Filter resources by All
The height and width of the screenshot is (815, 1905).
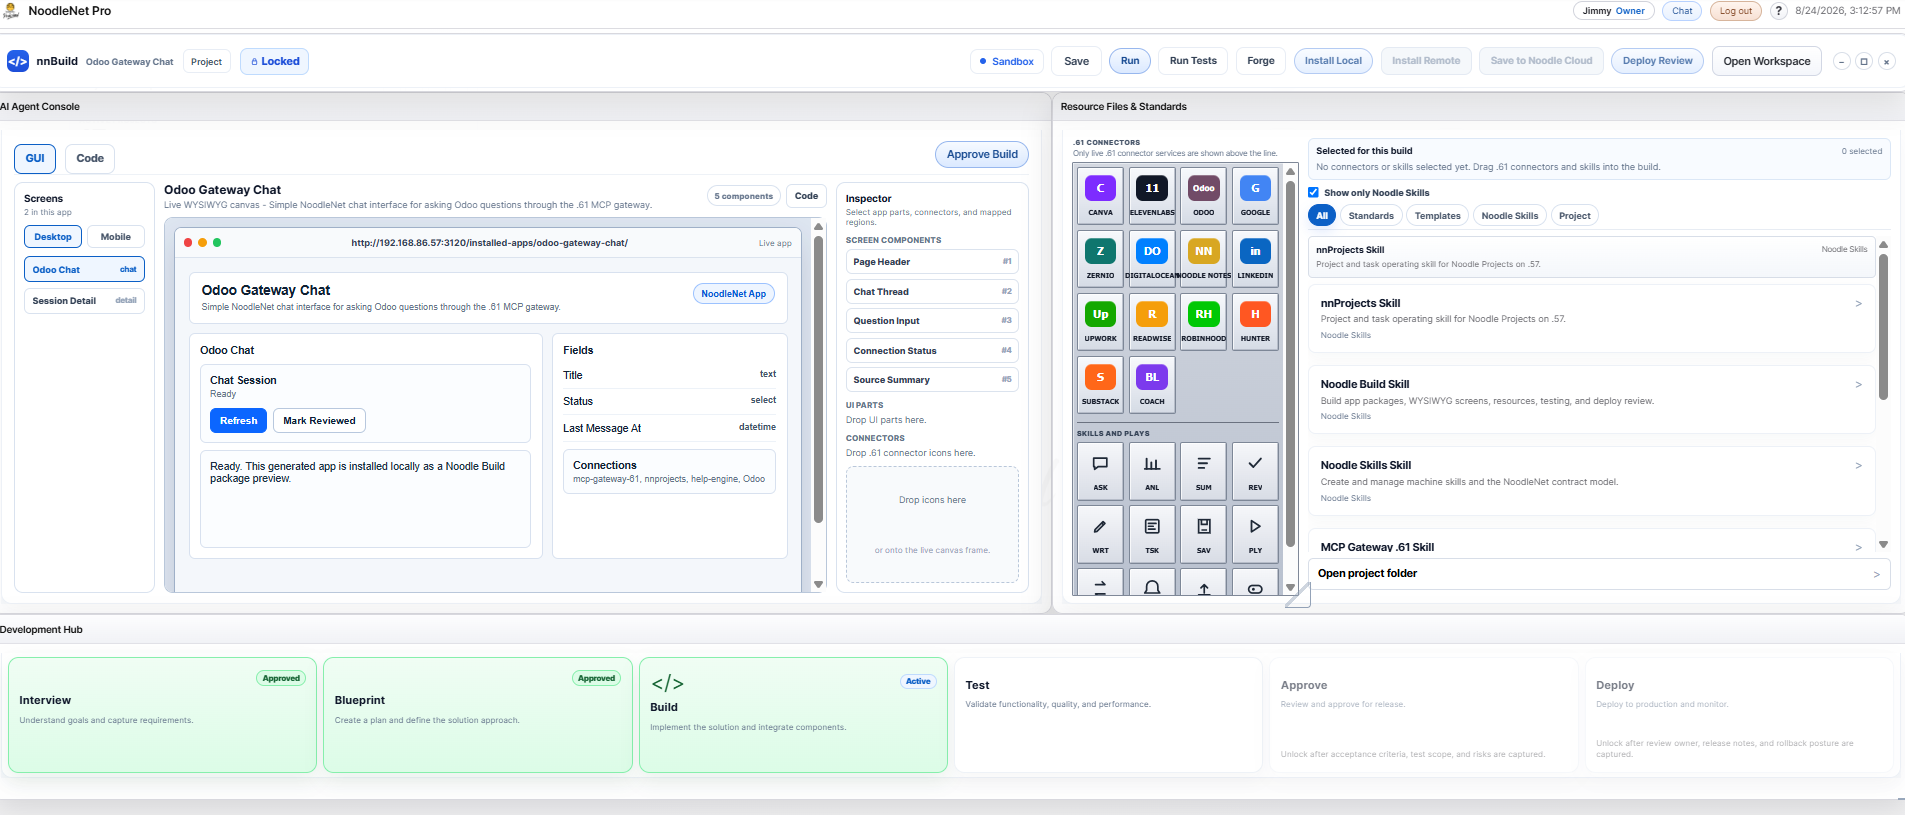pos(1322,216)
